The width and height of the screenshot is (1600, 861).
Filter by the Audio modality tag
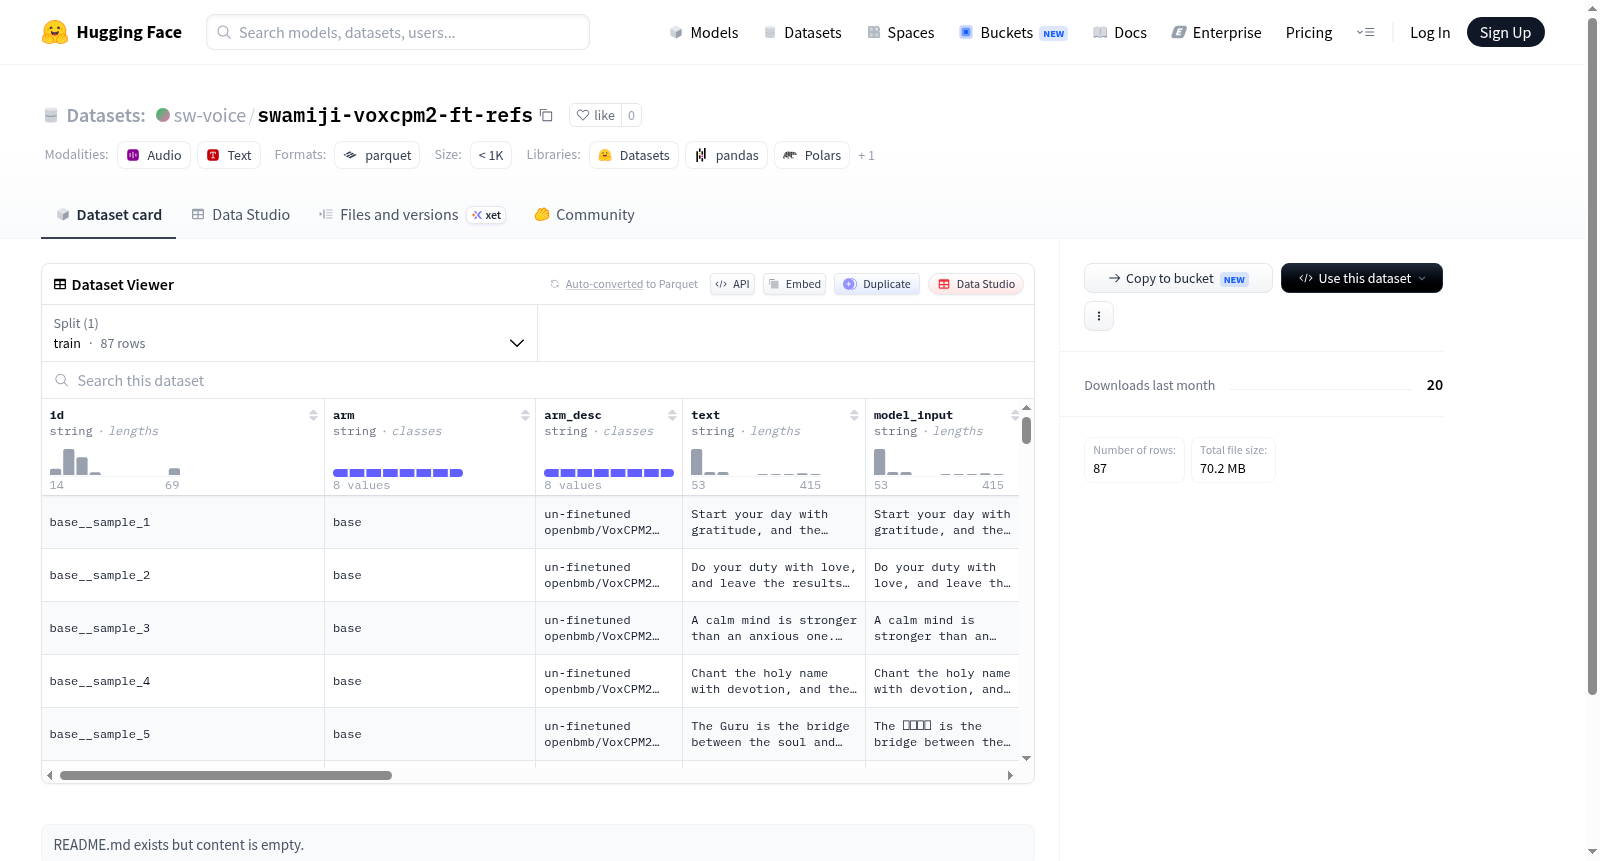pyautogui.click(x=154, y=155)
